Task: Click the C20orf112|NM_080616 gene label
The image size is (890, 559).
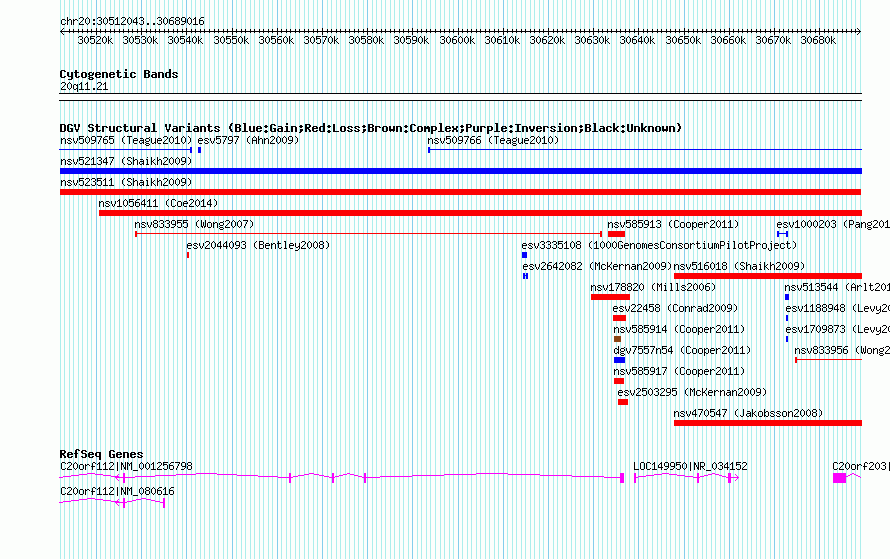Action: [x=117, y=491]
